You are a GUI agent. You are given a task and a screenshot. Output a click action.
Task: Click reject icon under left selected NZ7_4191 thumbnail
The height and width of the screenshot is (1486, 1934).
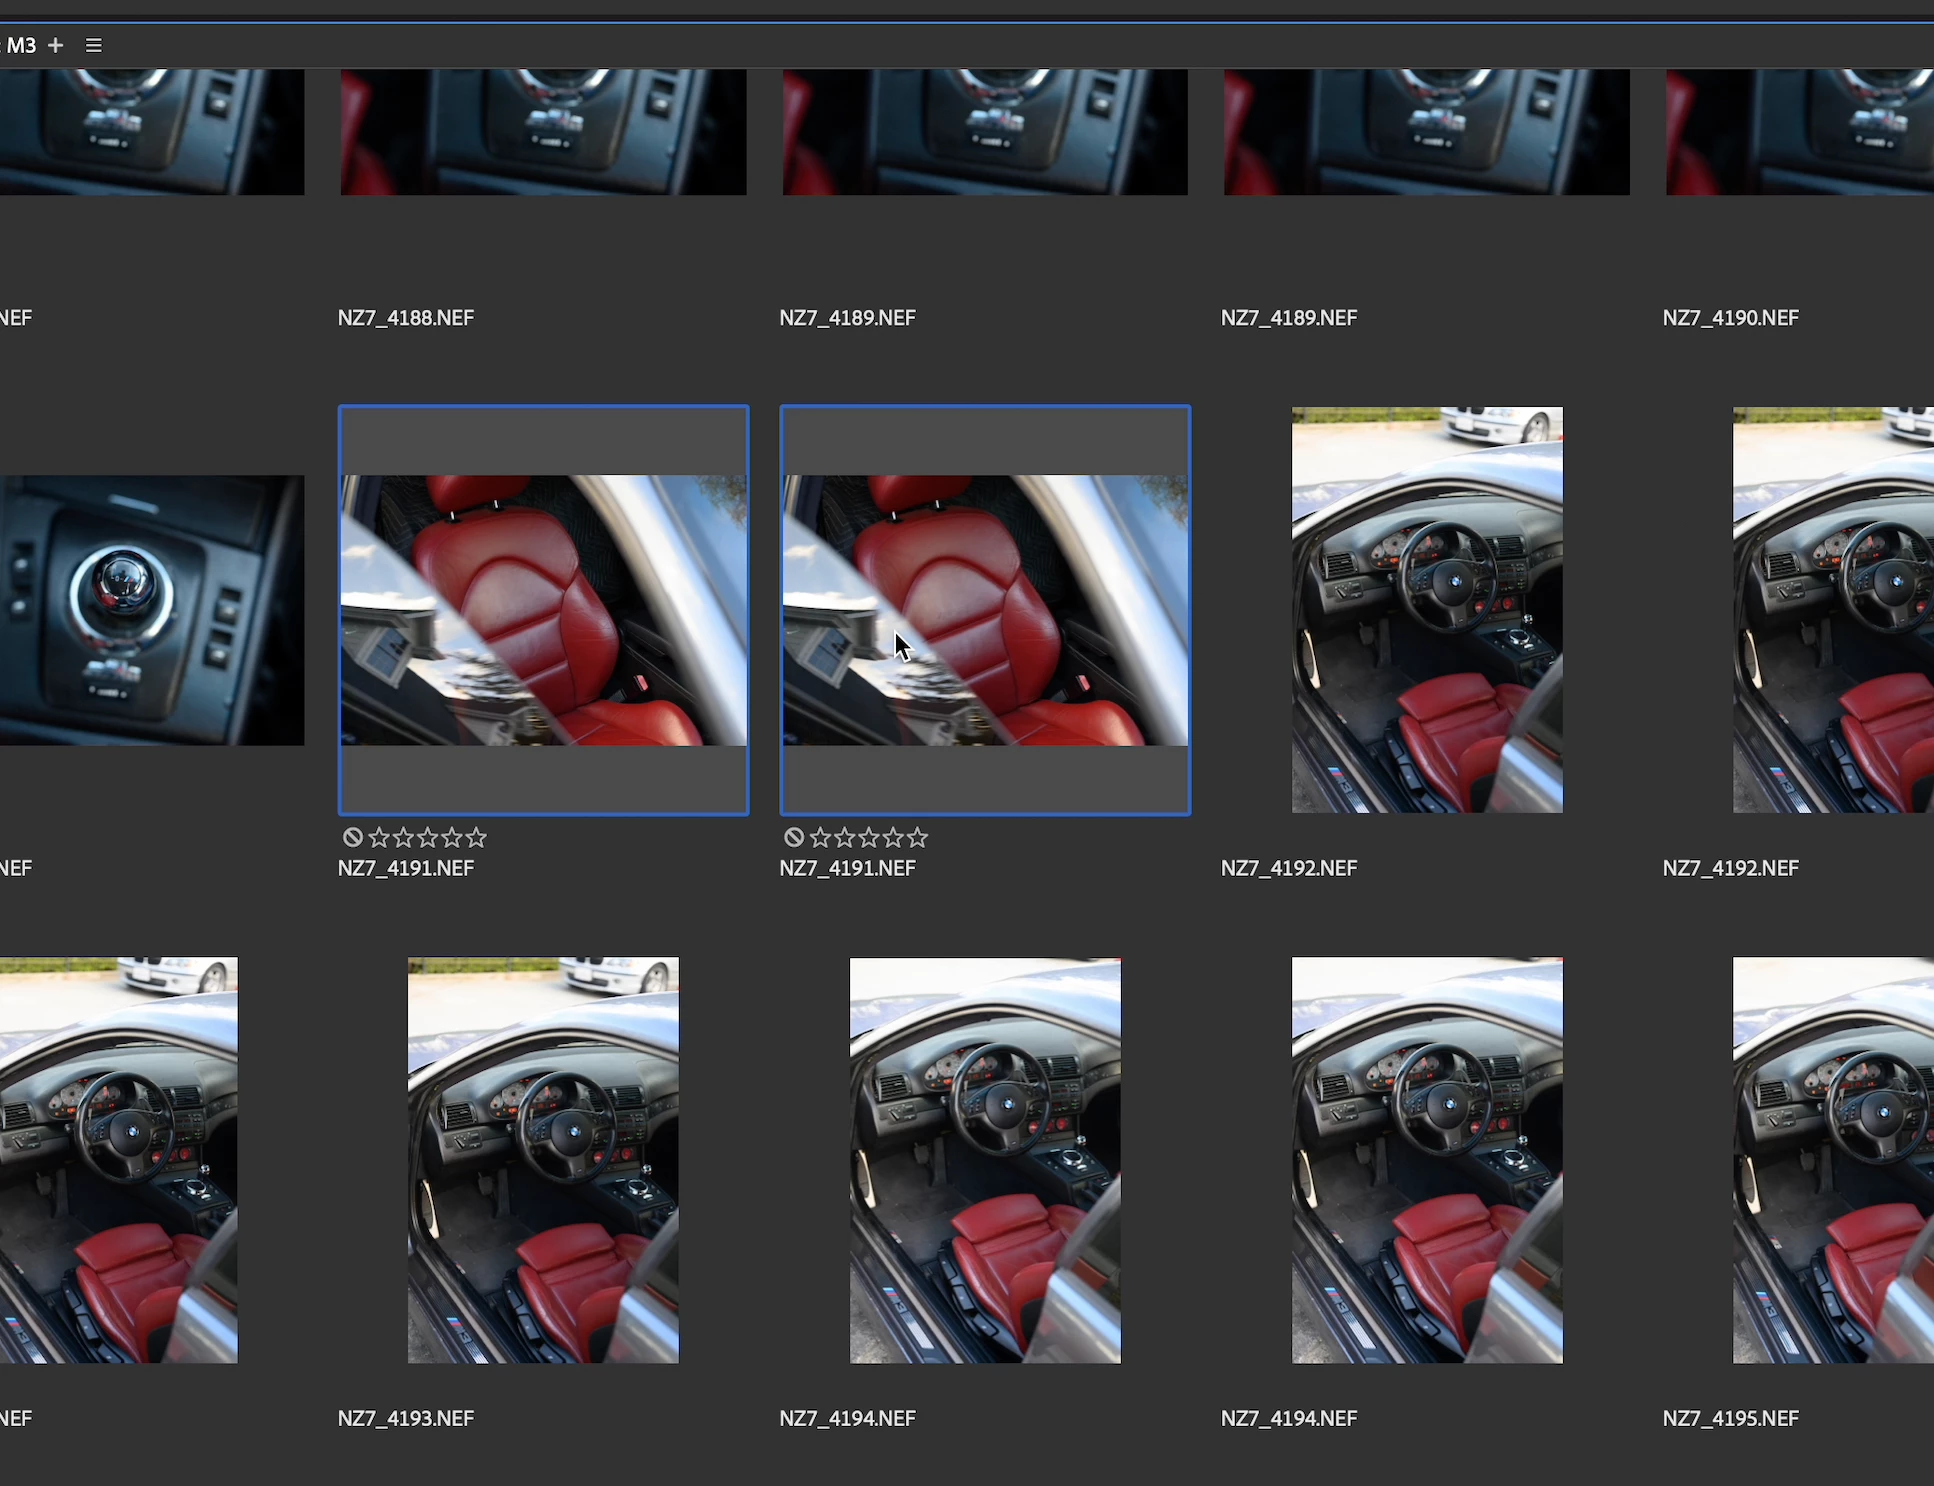tap(352, 837)
